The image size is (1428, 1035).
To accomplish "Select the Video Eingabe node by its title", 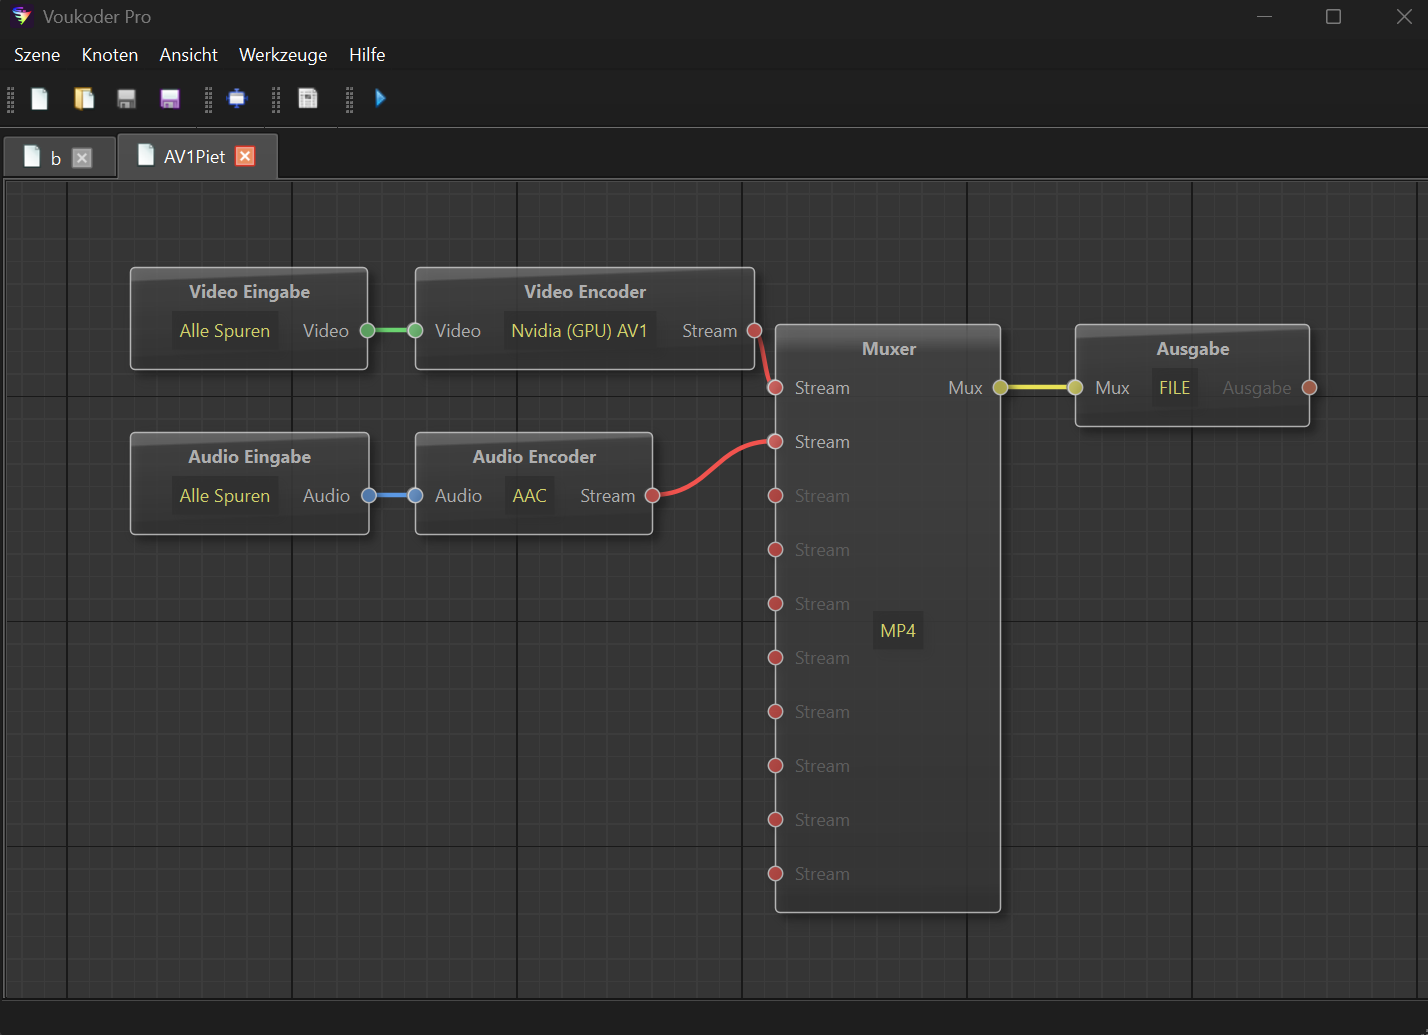I will click(249, 292).
